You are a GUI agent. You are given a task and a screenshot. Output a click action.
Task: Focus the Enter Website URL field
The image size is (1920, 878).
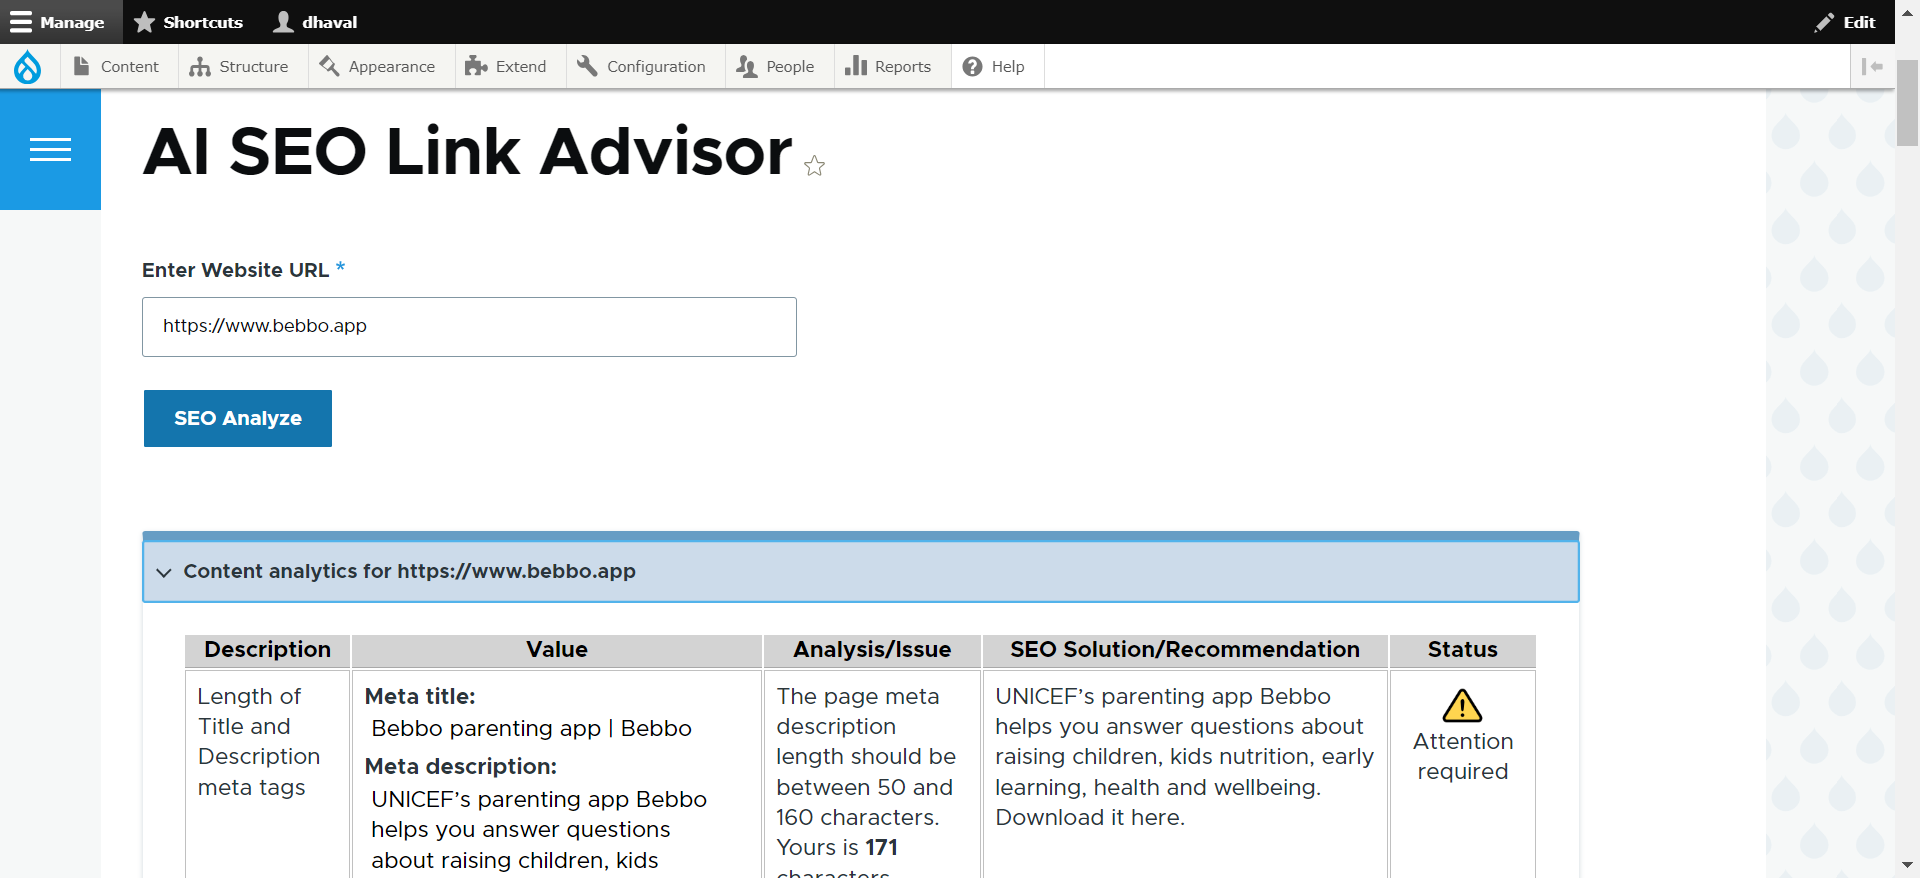coord(469,327)
